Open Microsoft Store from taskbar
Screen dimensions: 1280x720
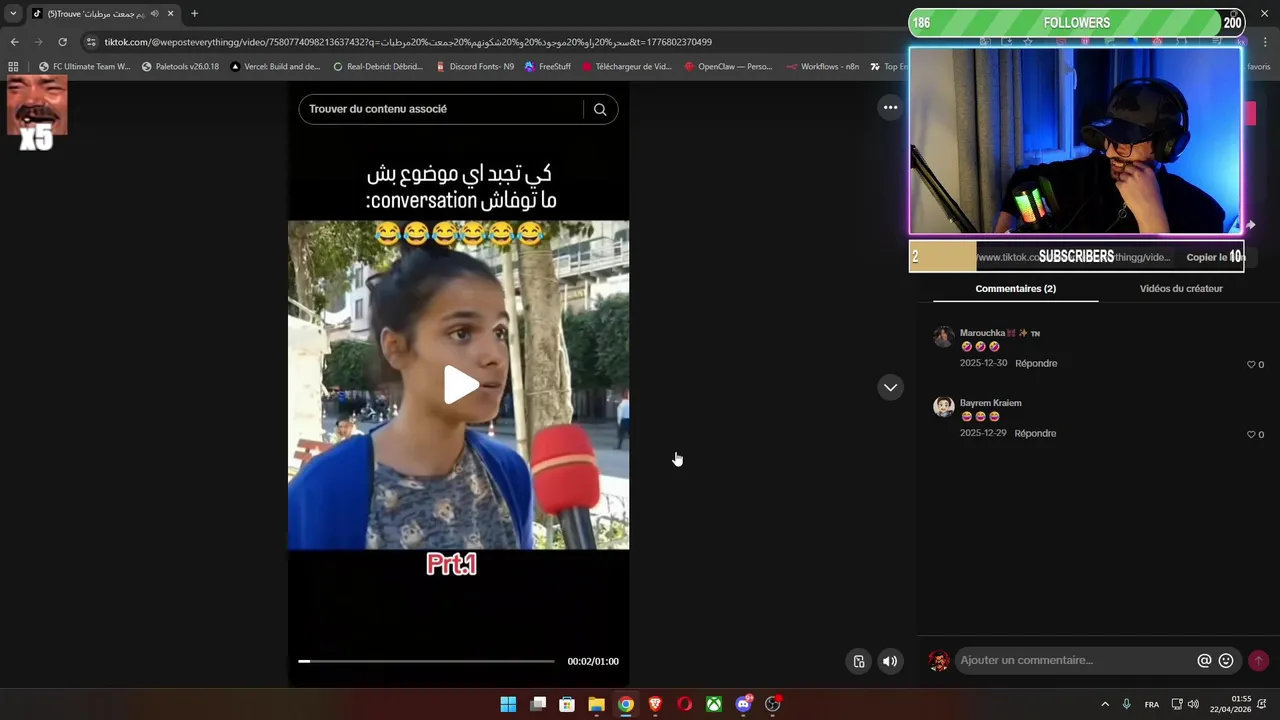click(567, 704)
